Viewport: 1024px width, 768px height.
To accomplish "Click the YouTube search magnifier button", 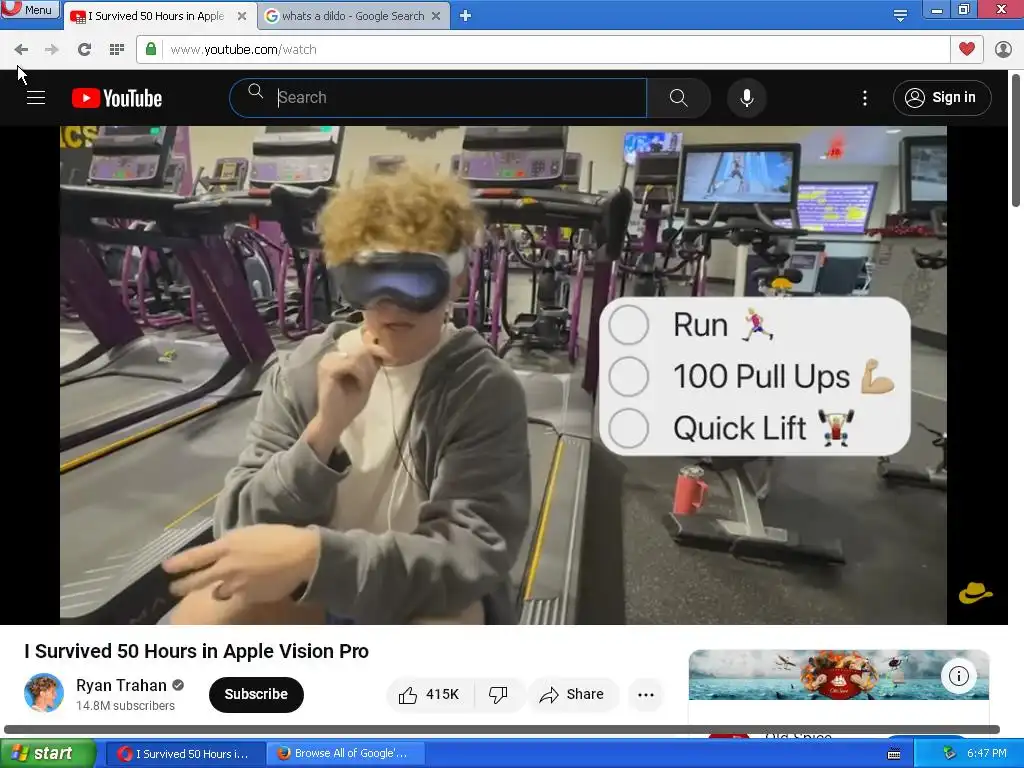I will [679, 98].
